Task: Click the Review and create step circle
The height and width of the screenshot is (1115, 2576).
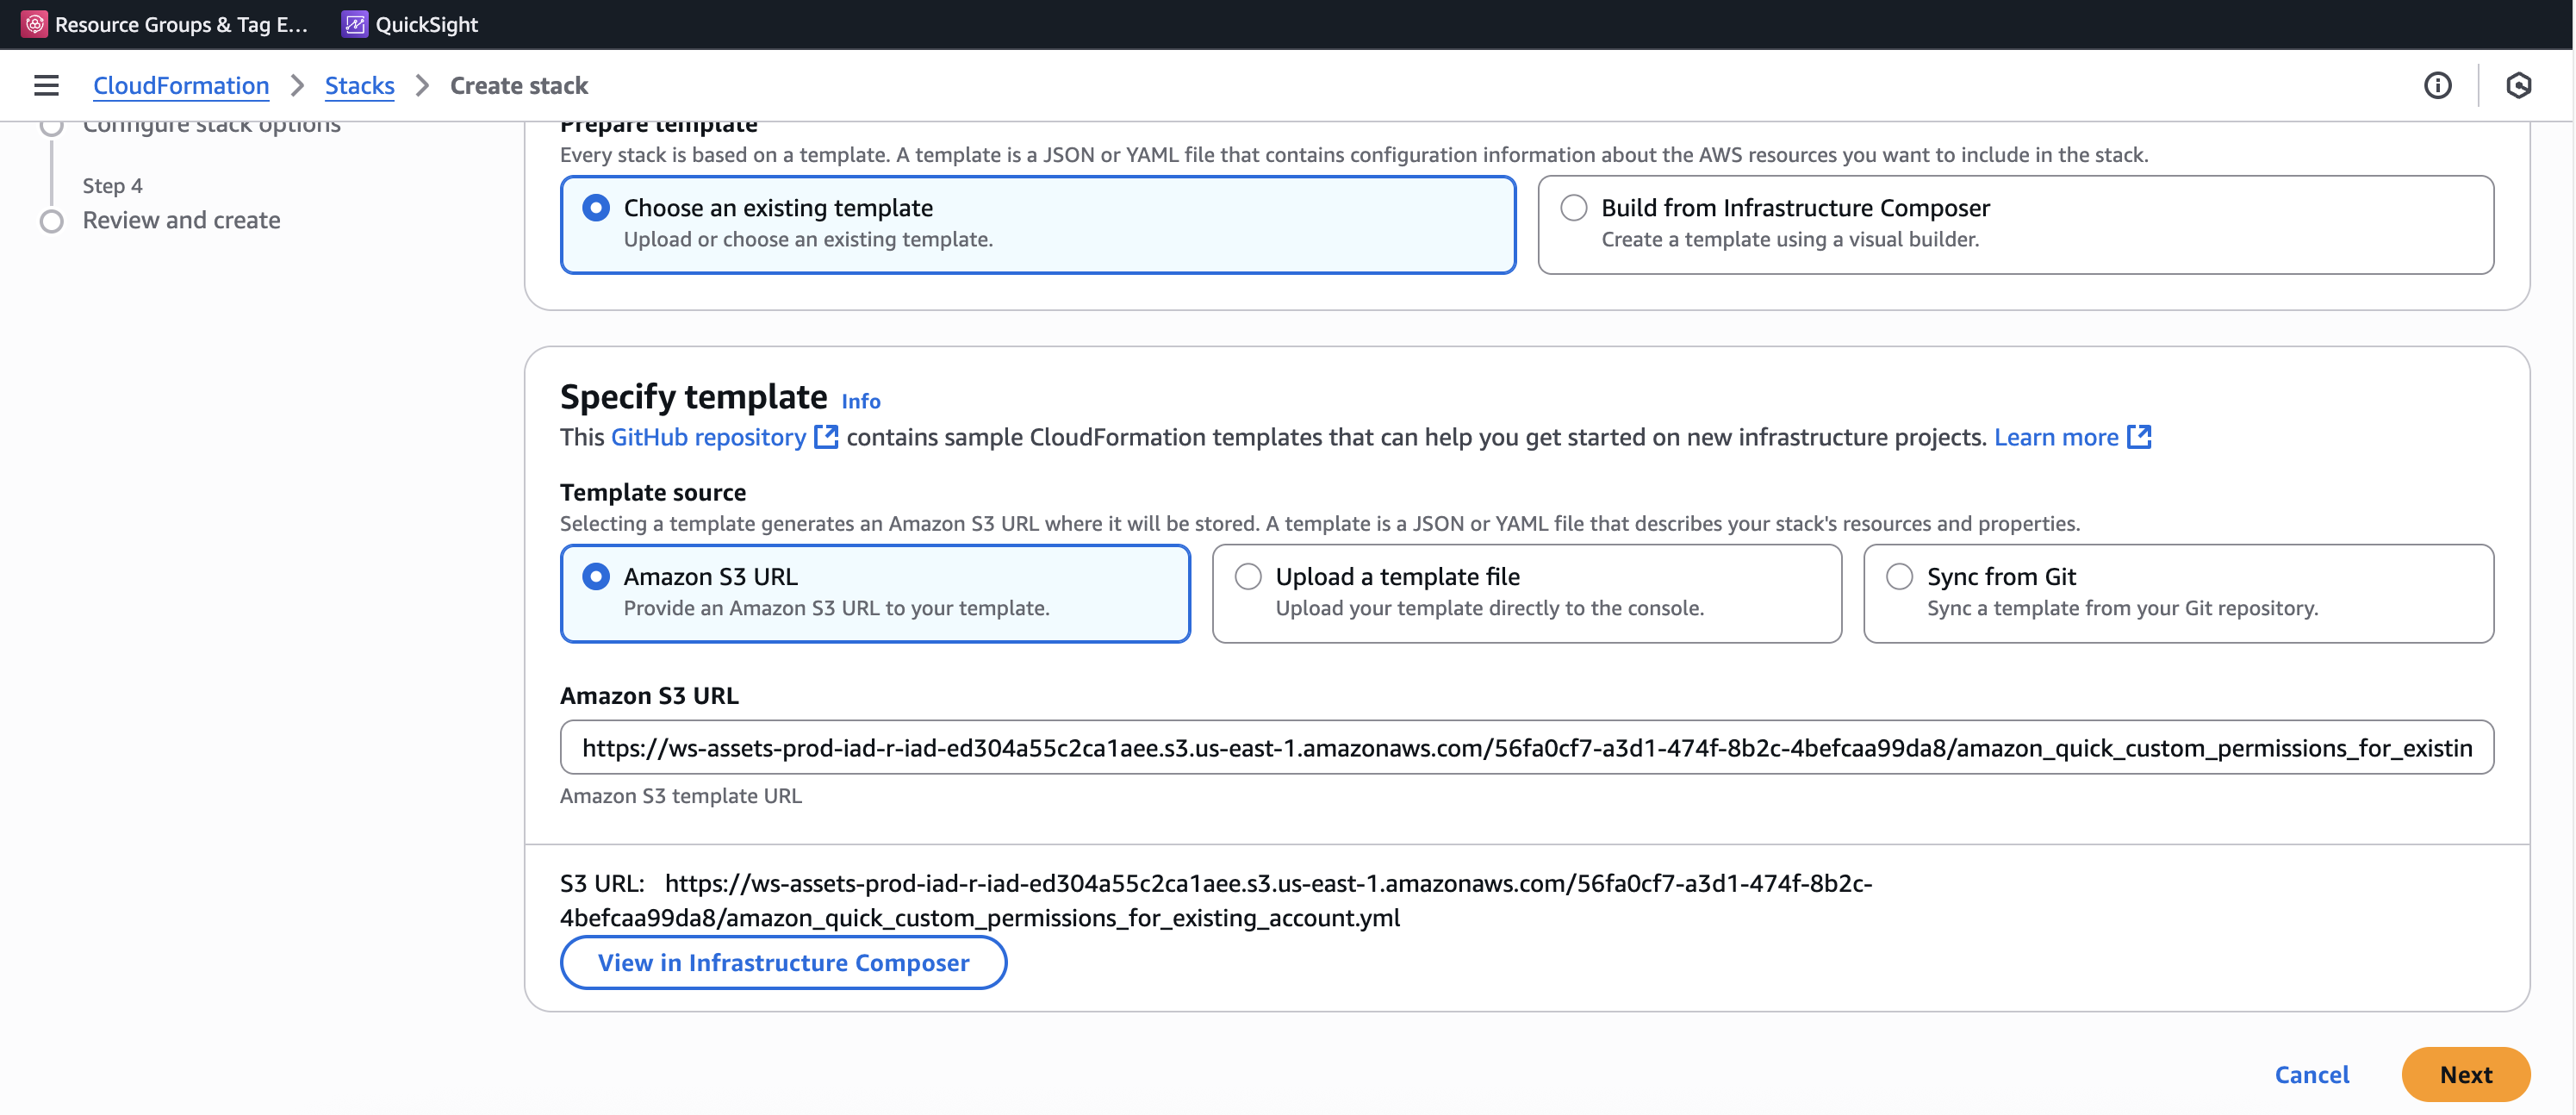Action: [52, 221]
